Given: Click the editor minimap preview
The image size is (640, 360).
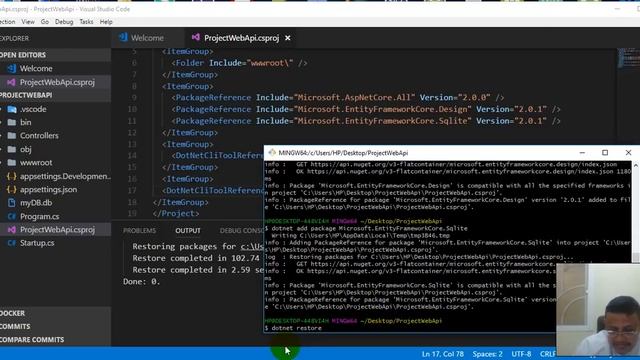Looking at the screenshot, I should point(629,58).
